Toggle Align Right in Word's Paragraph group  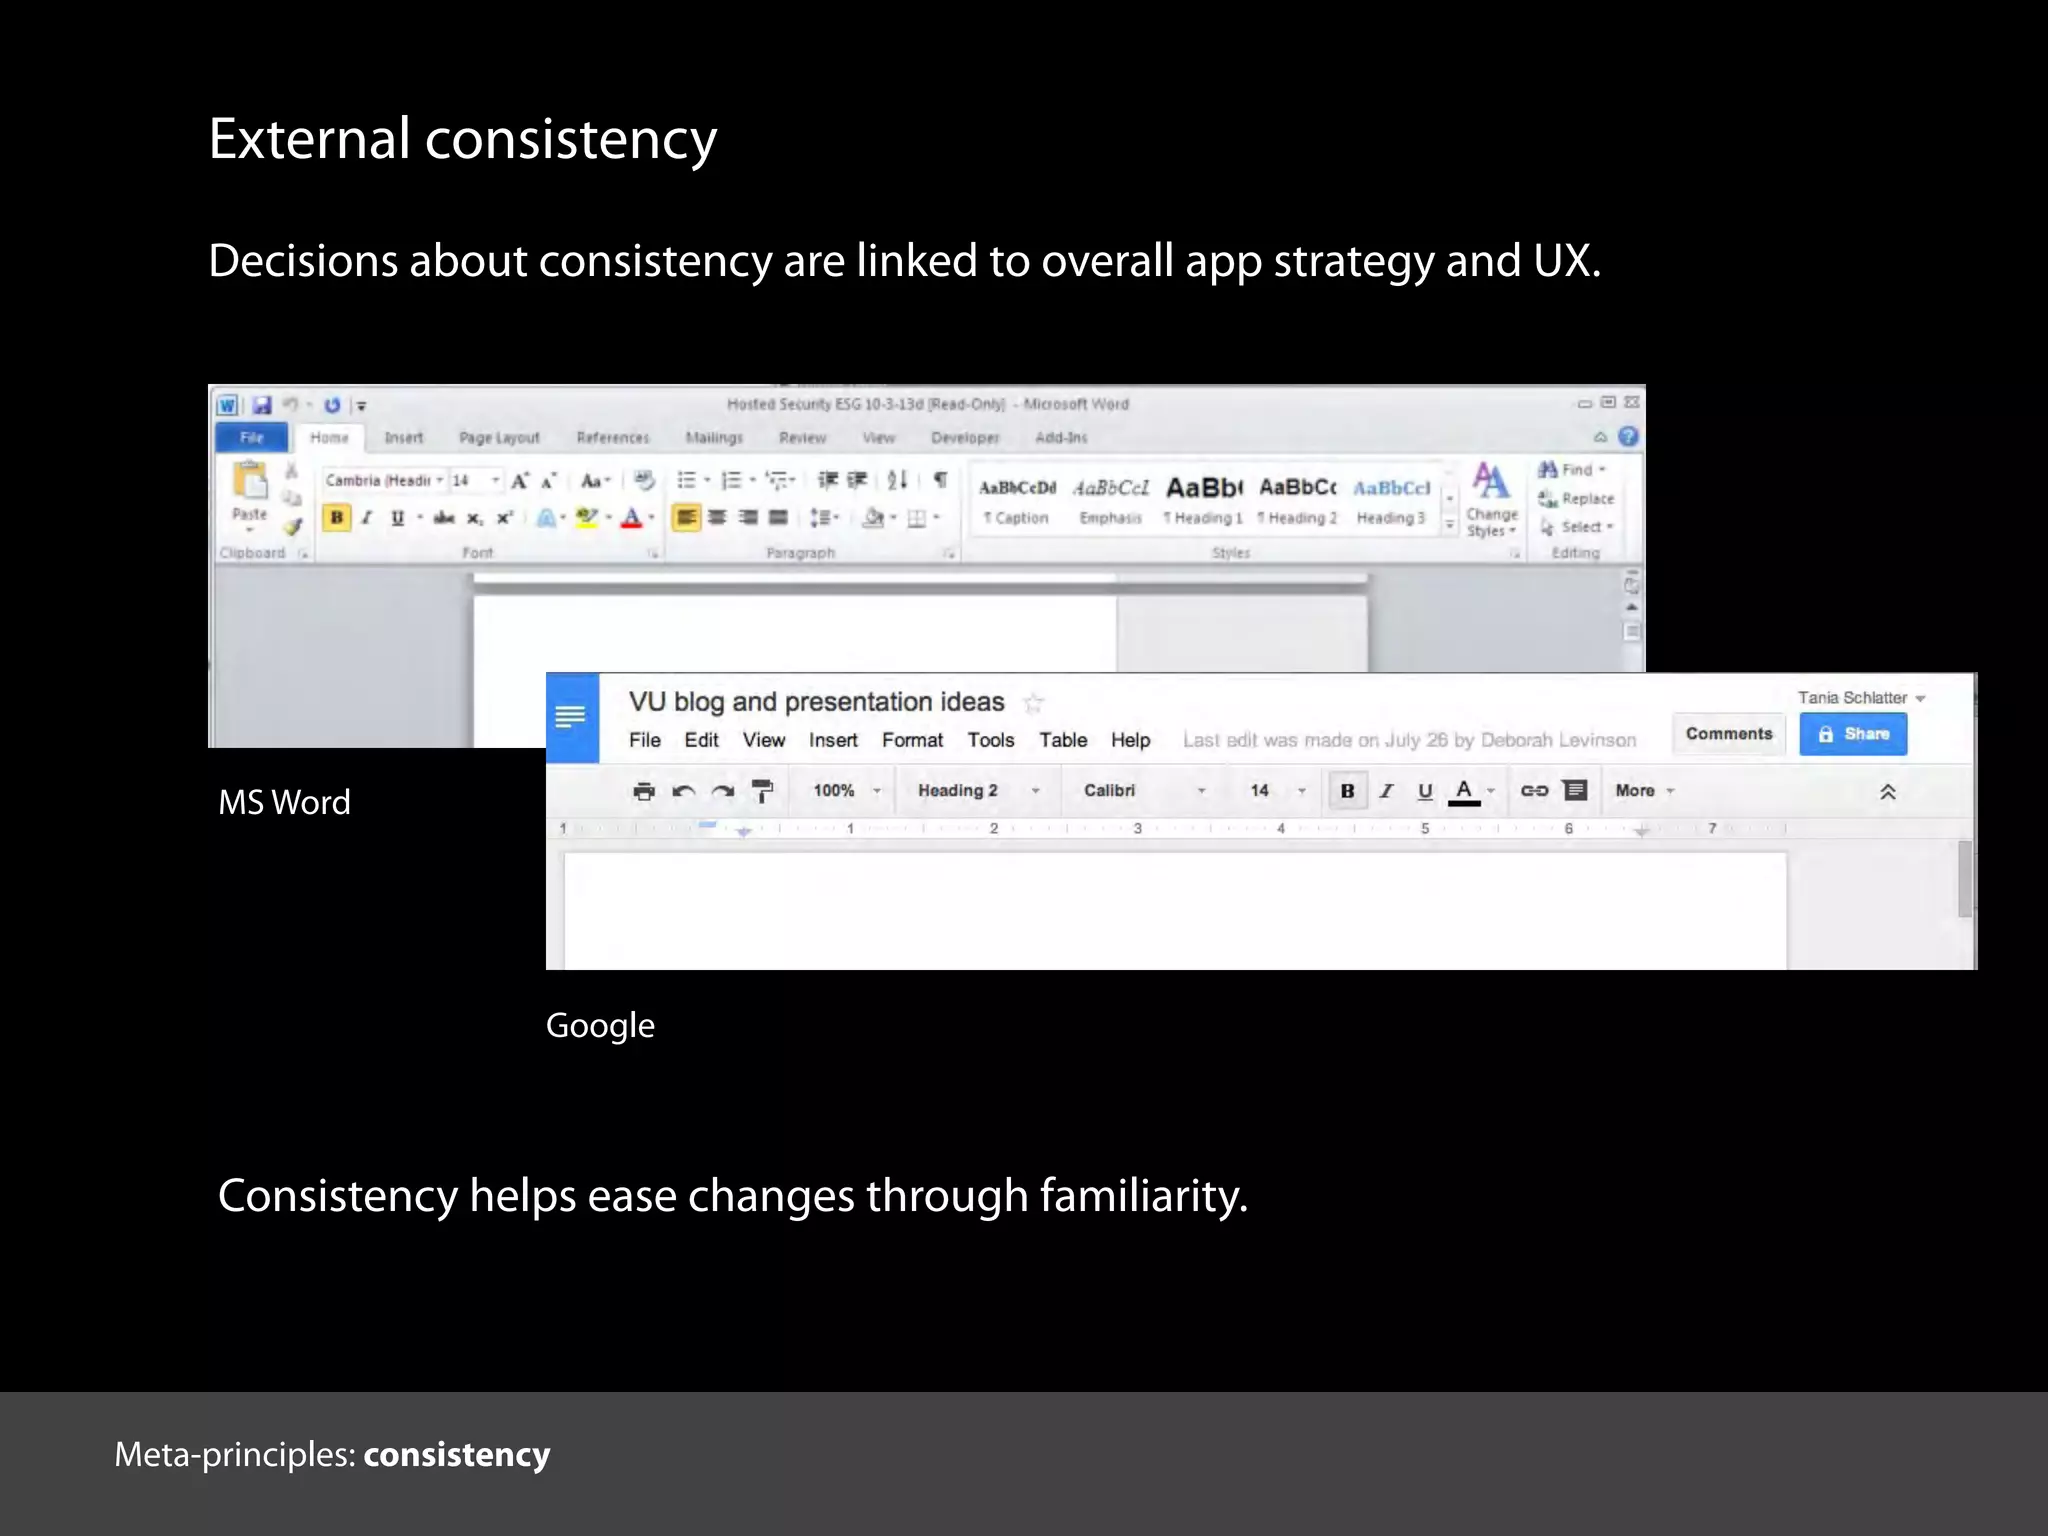tap(748, 517)
